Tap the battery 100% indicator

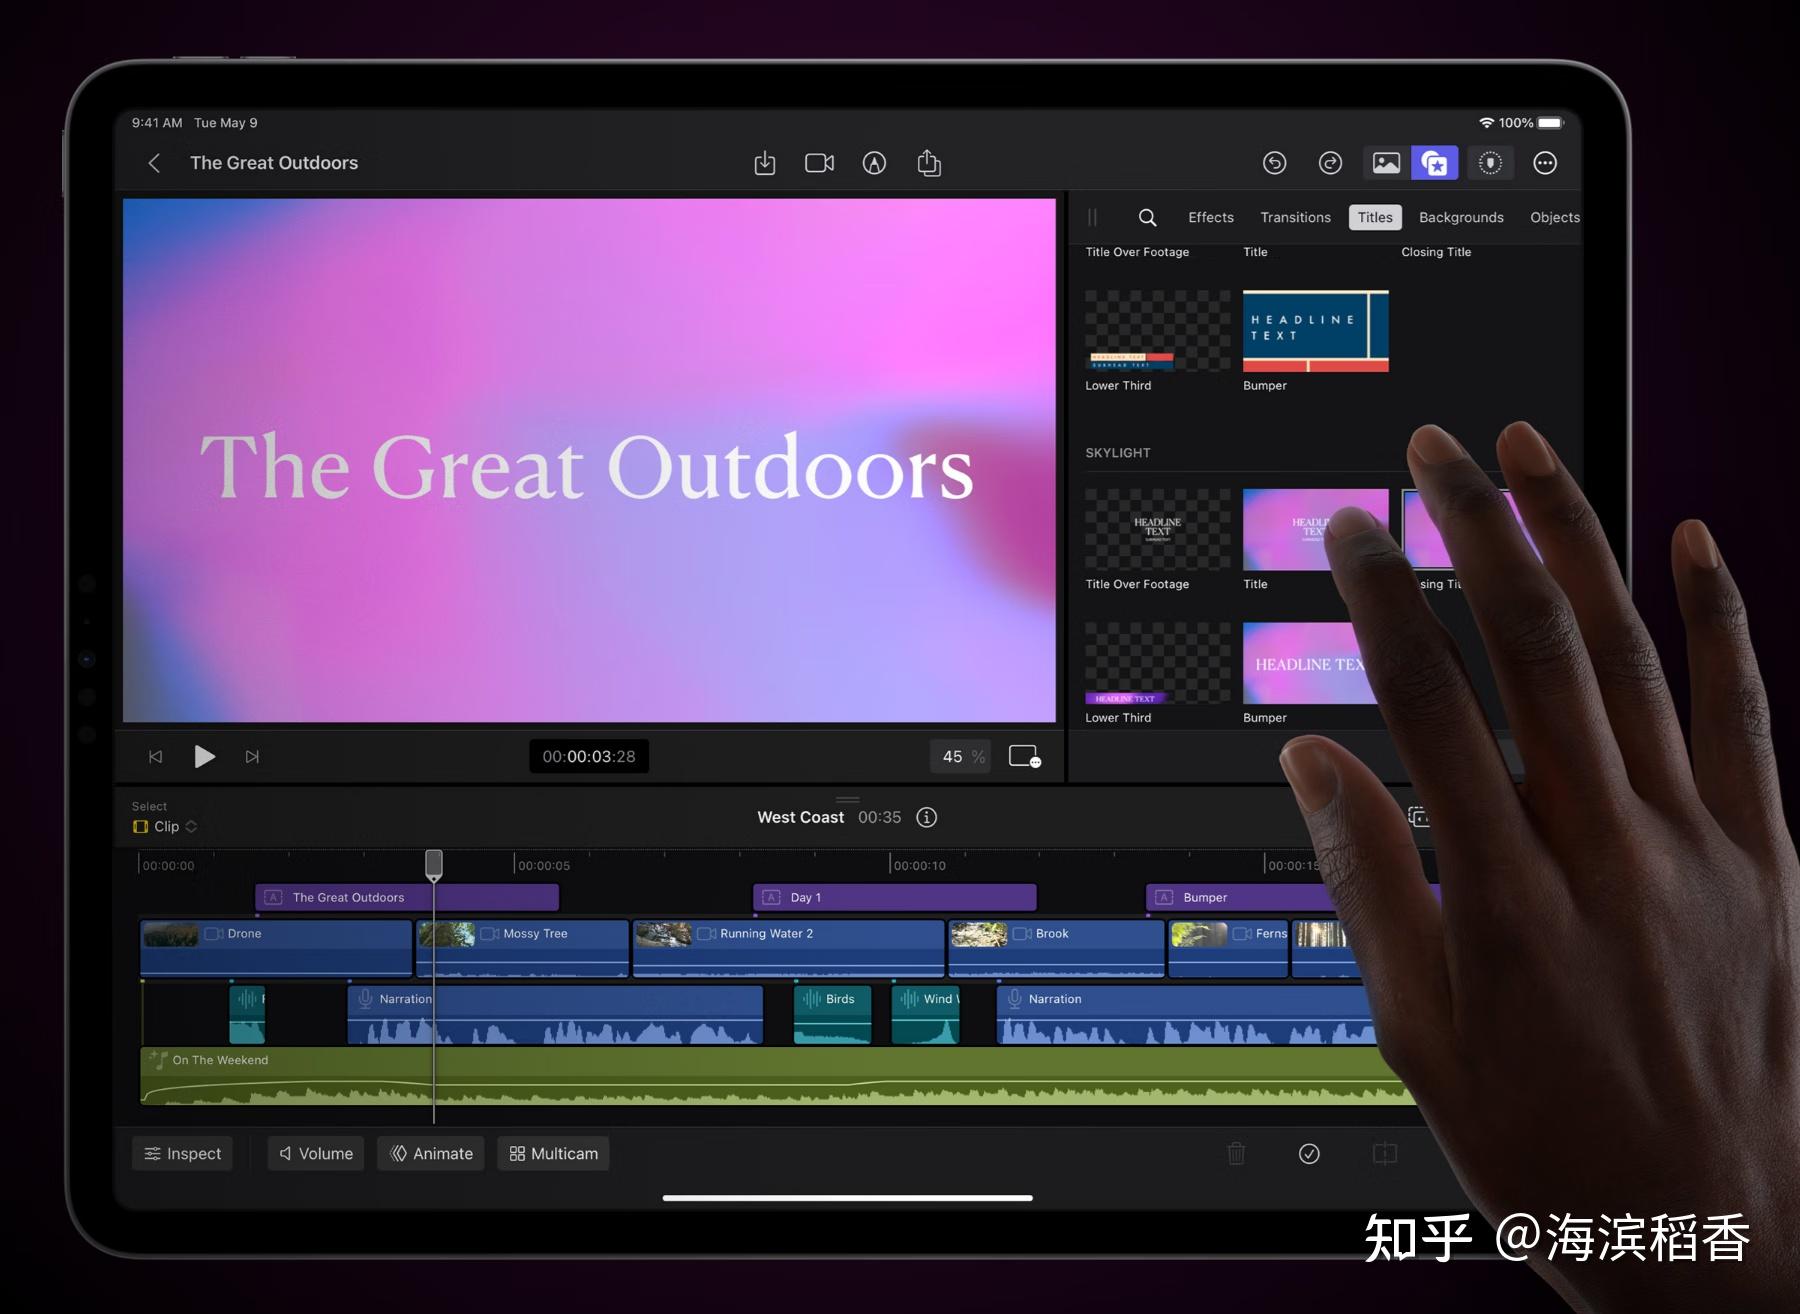1531,122
